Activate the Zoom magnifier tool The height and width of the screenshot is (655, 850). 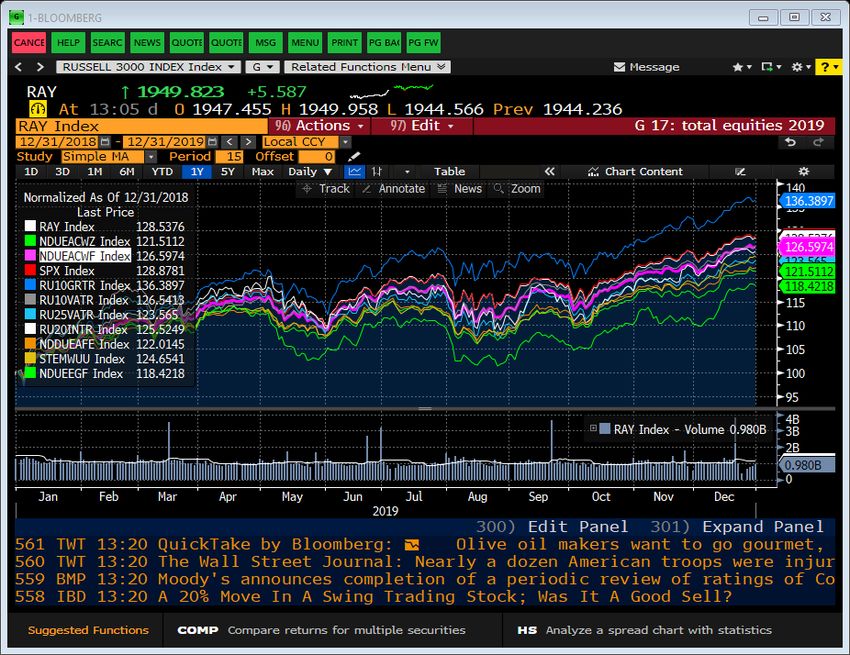pyautogui.click(x=518, y=189)
